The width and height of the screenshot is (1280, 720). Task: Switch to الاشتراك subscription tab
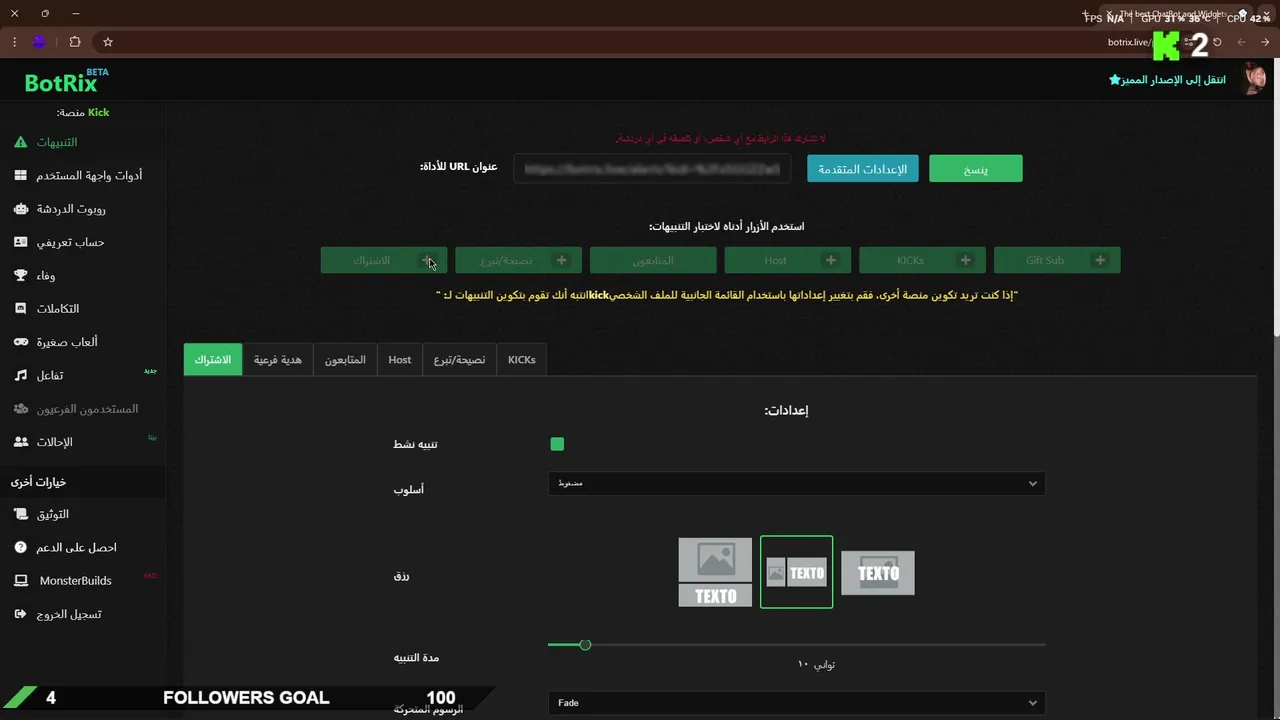(213, 360)
